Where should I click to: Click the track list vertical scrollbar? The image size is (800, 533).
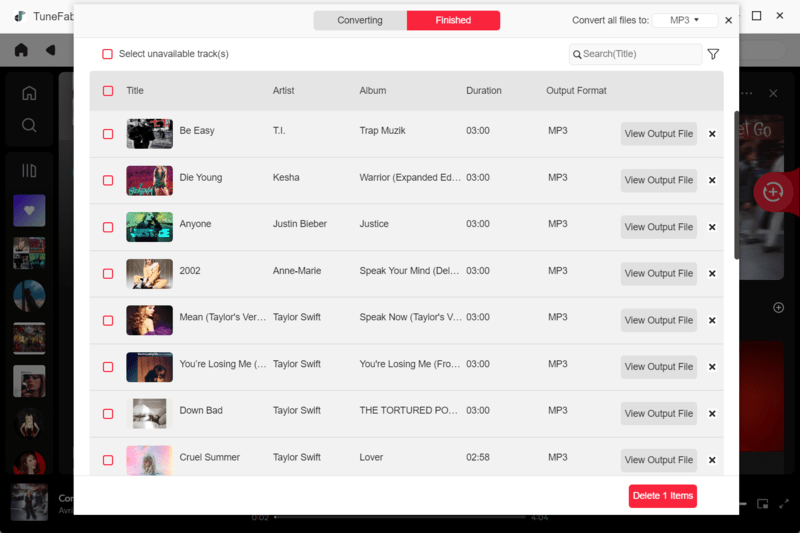(736, 185)
